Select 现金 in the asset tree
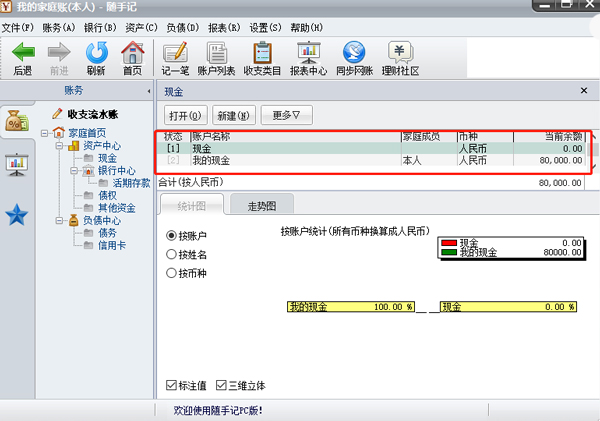Image resolution: width=600 pixels, height=421 pixels. (107, 158)
